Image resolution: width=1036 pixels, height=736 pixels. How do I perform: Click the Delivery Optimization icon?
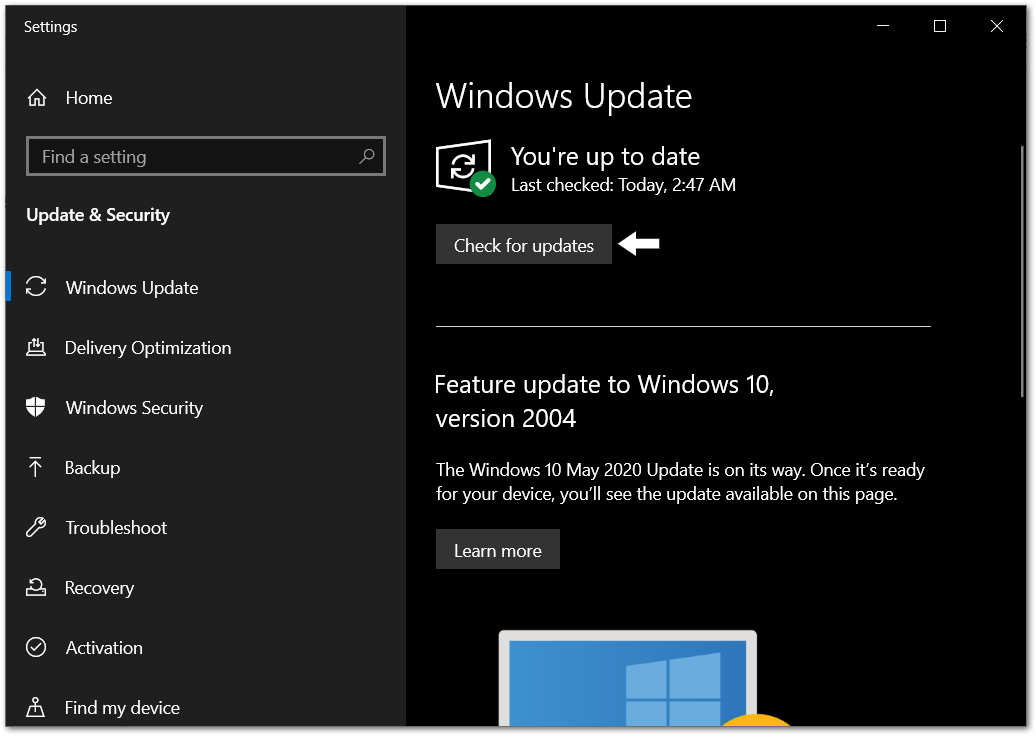click(36, 347)
